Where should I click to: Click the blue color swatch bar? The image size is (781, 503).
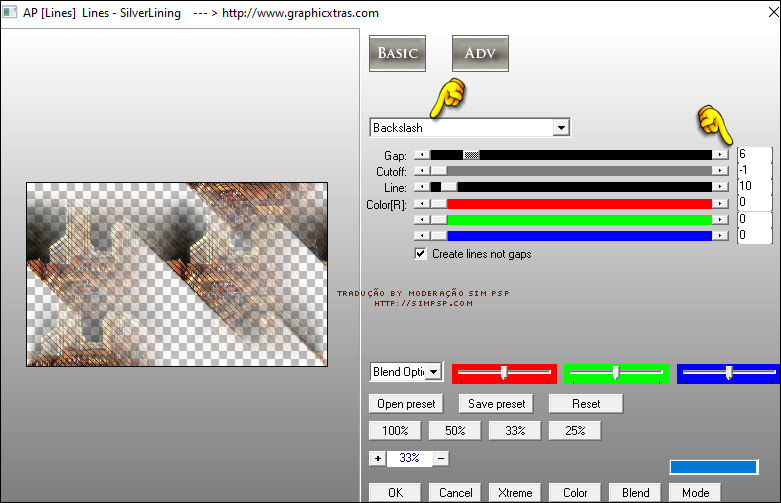(713, 467)
